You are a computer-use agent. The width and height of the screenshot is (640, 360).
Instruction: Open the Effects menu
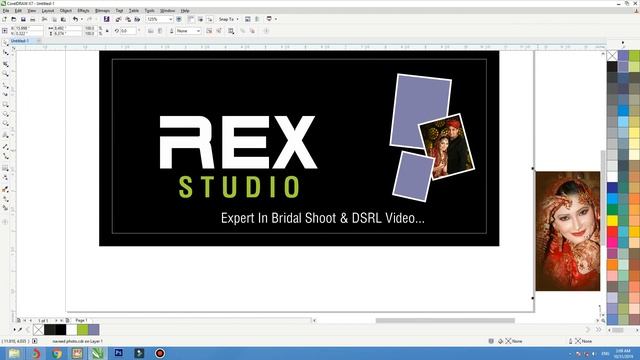click(x=83, y=11)
